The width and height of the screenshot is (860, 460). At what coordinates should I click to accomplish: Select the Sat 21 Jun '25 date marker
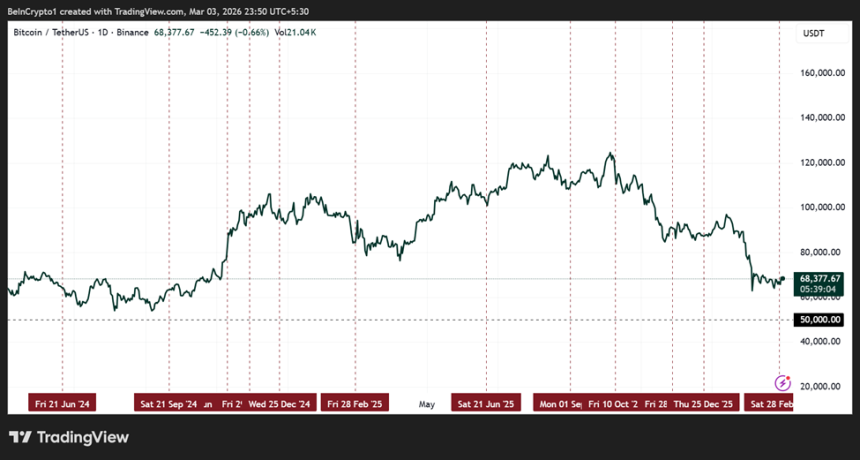(485, 404)
